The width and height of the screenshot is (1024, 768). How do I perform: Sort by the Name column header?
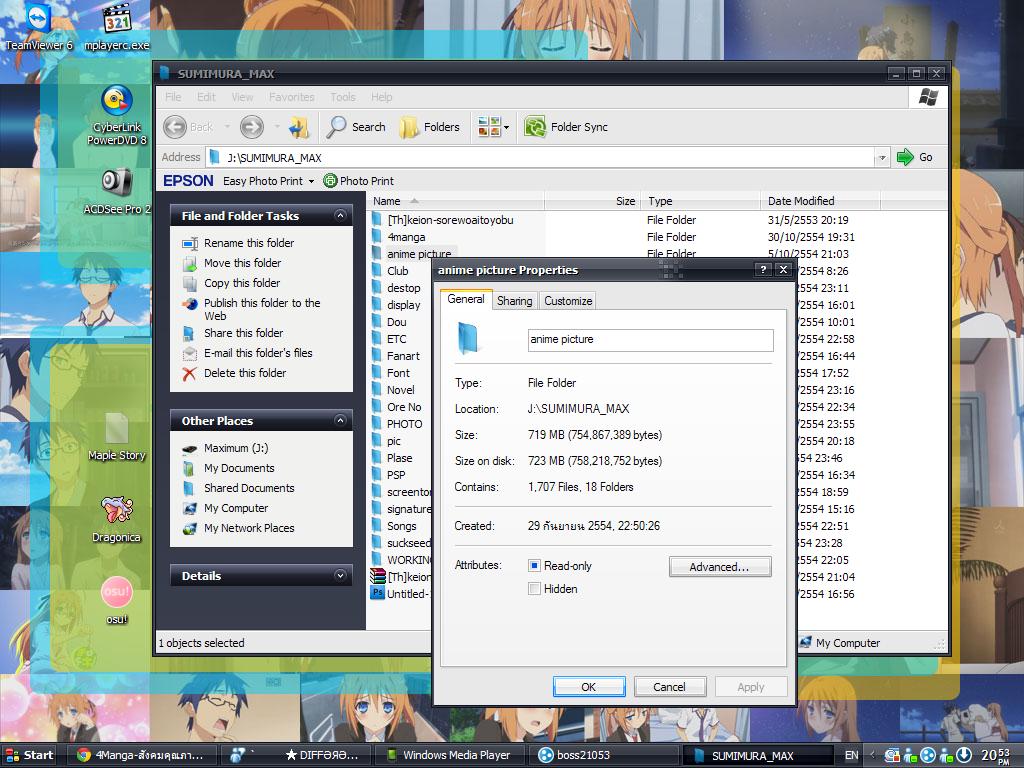[456, 201]
